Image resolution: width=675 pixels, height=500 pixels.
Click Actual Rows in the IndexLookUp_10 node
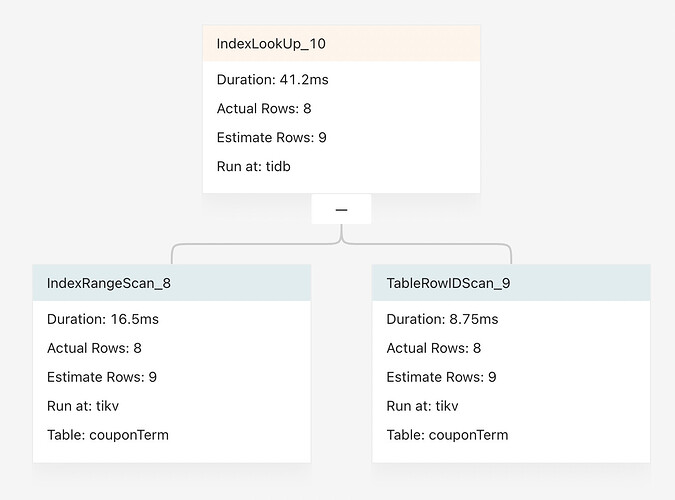(x=264, y=108)
